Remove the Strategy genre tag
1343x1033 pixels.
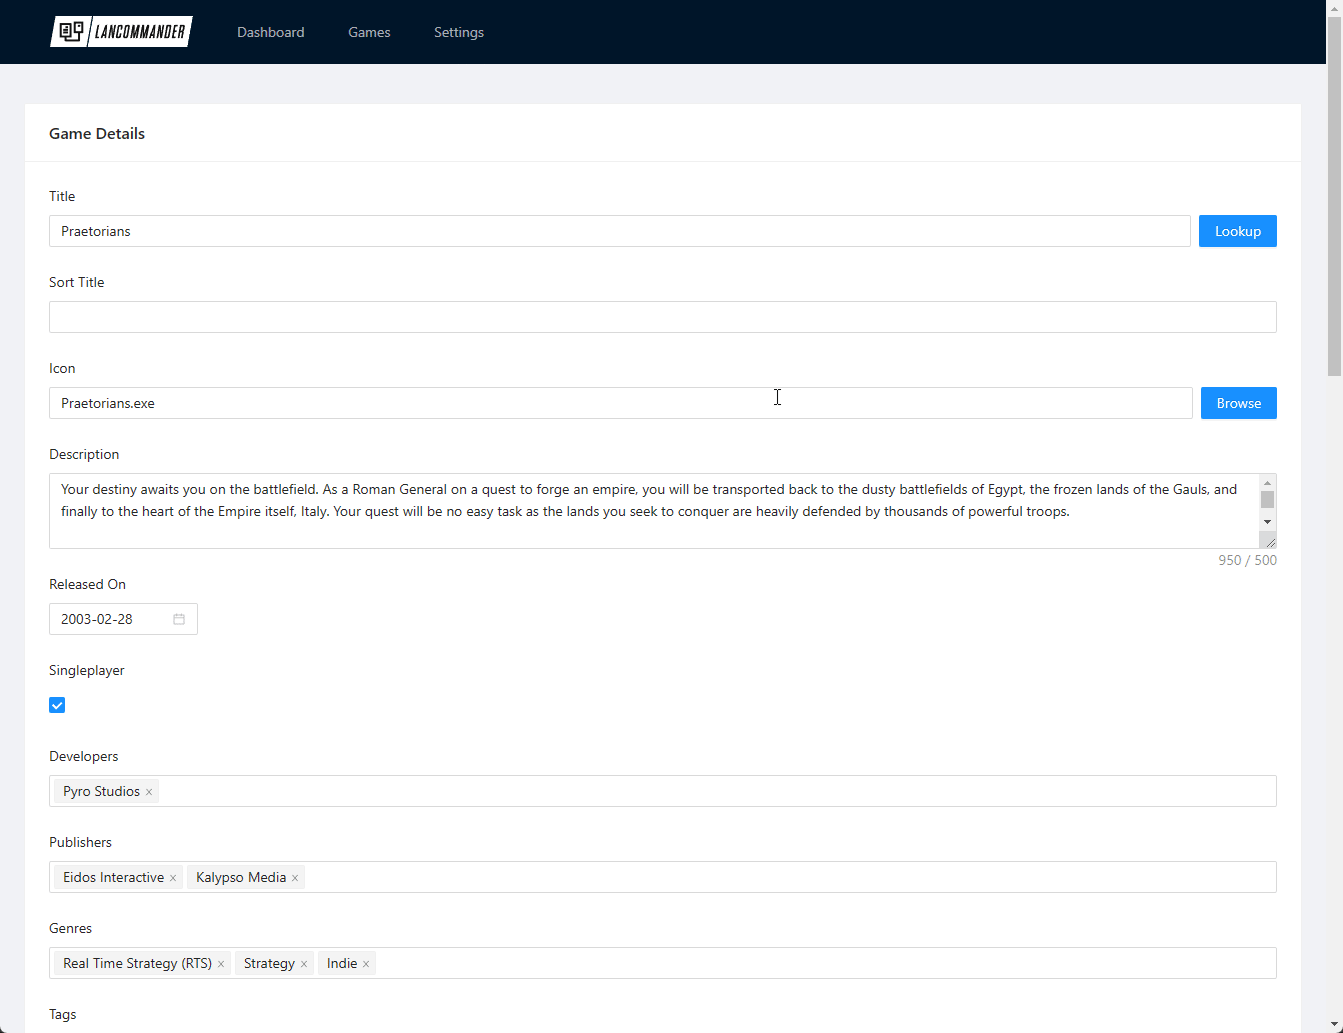point(304,964)
